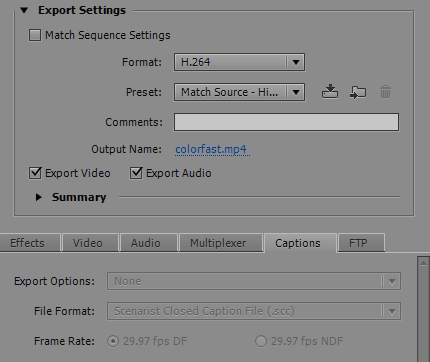Uncheck the Export Video checkbox
Screen dimensions: 430x362
(35, 173)
